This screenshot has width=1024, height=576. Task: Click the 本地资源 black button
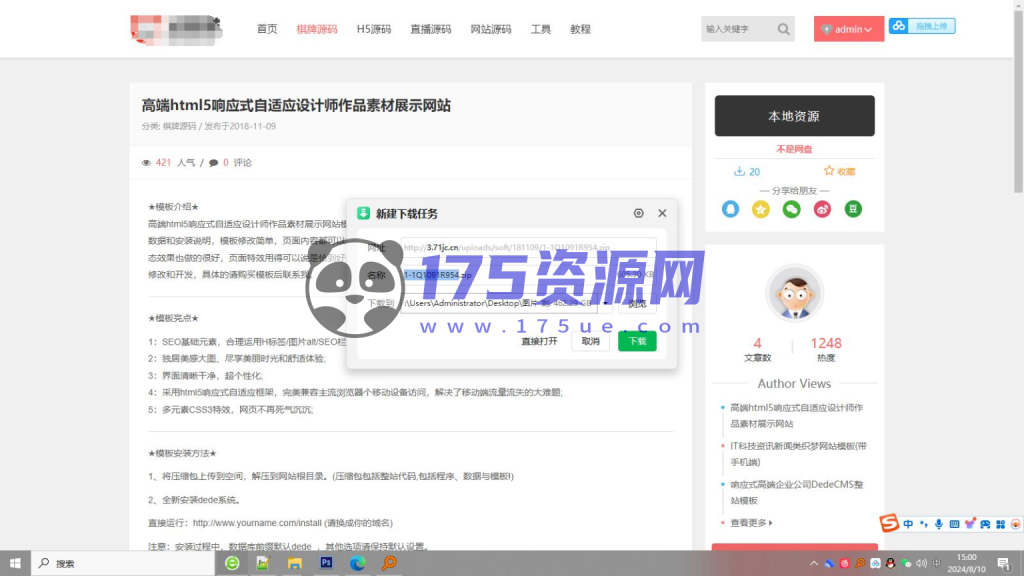click(794, 116)
